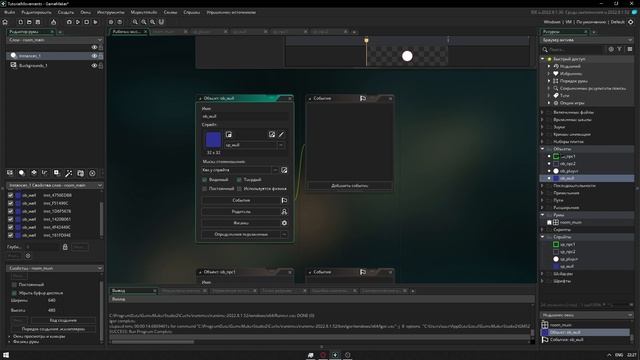Open the Edit menu
Screen dimensions: 640x360
pyautogui.click(x=36, y=12)
